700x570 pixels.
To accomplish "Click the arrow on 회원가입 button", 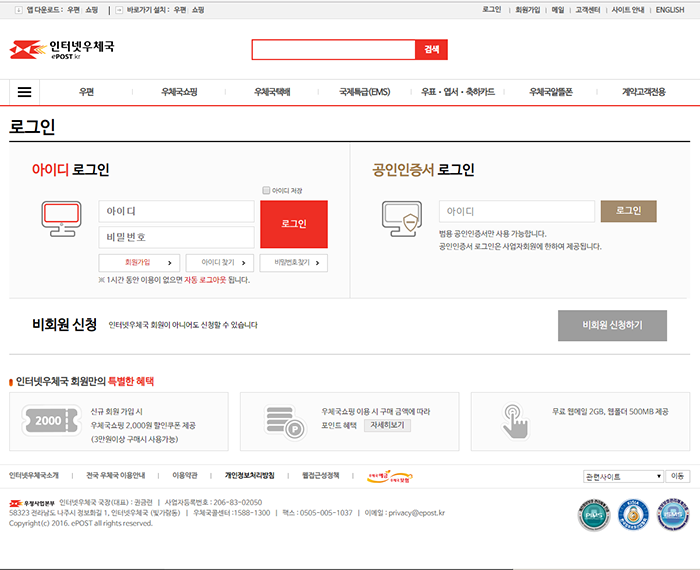I will pos(170,263).
